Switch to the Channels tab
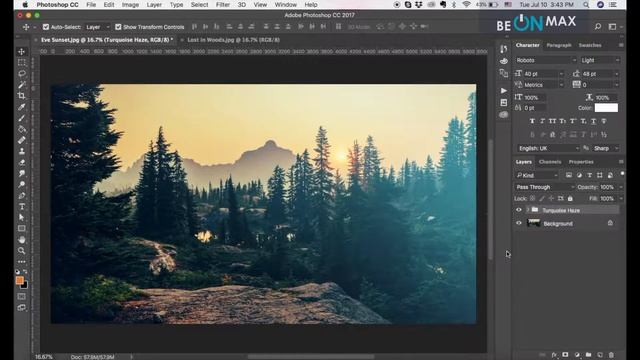This screenshot has width=640, height=360. pos(550,162)
